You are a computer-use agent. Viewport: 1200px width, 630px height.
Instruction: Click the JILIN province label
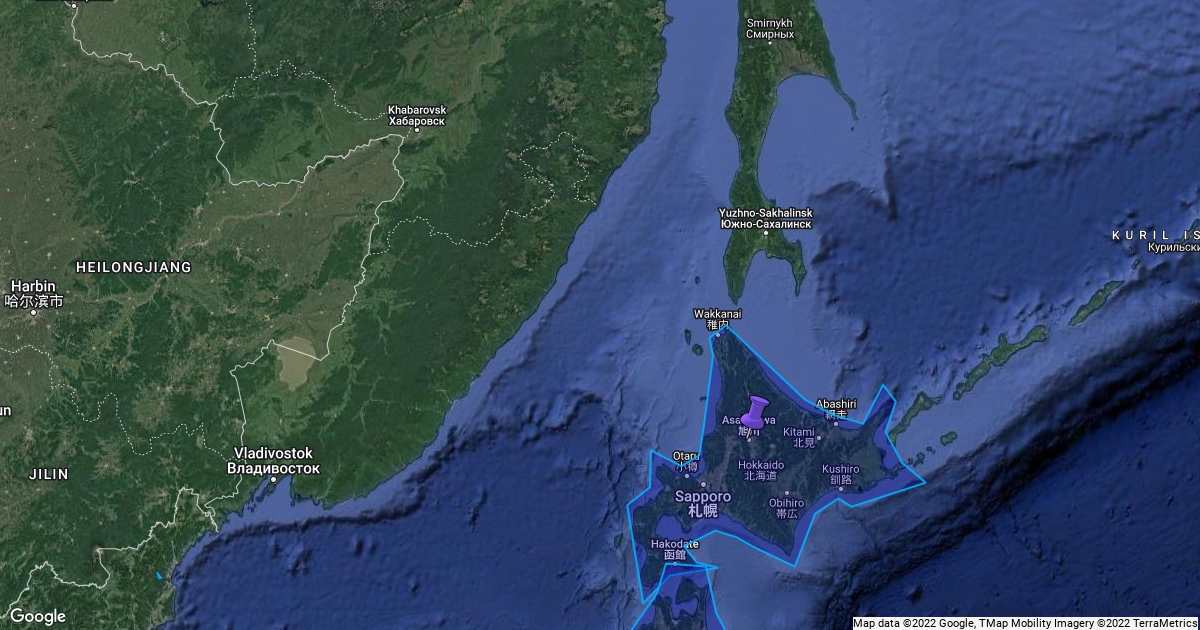click(49, 474)
